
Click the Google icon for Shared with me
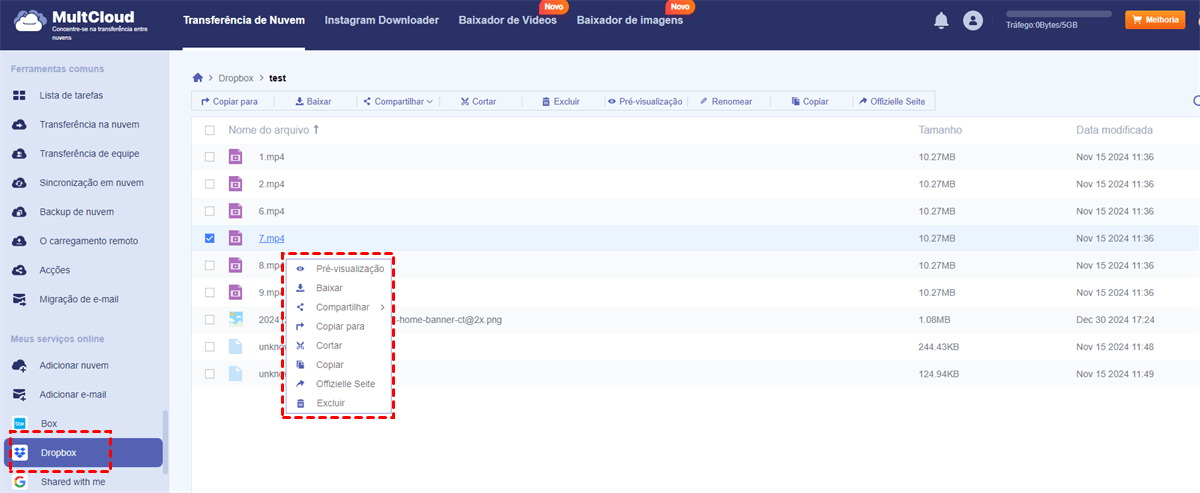pos(19,482)
